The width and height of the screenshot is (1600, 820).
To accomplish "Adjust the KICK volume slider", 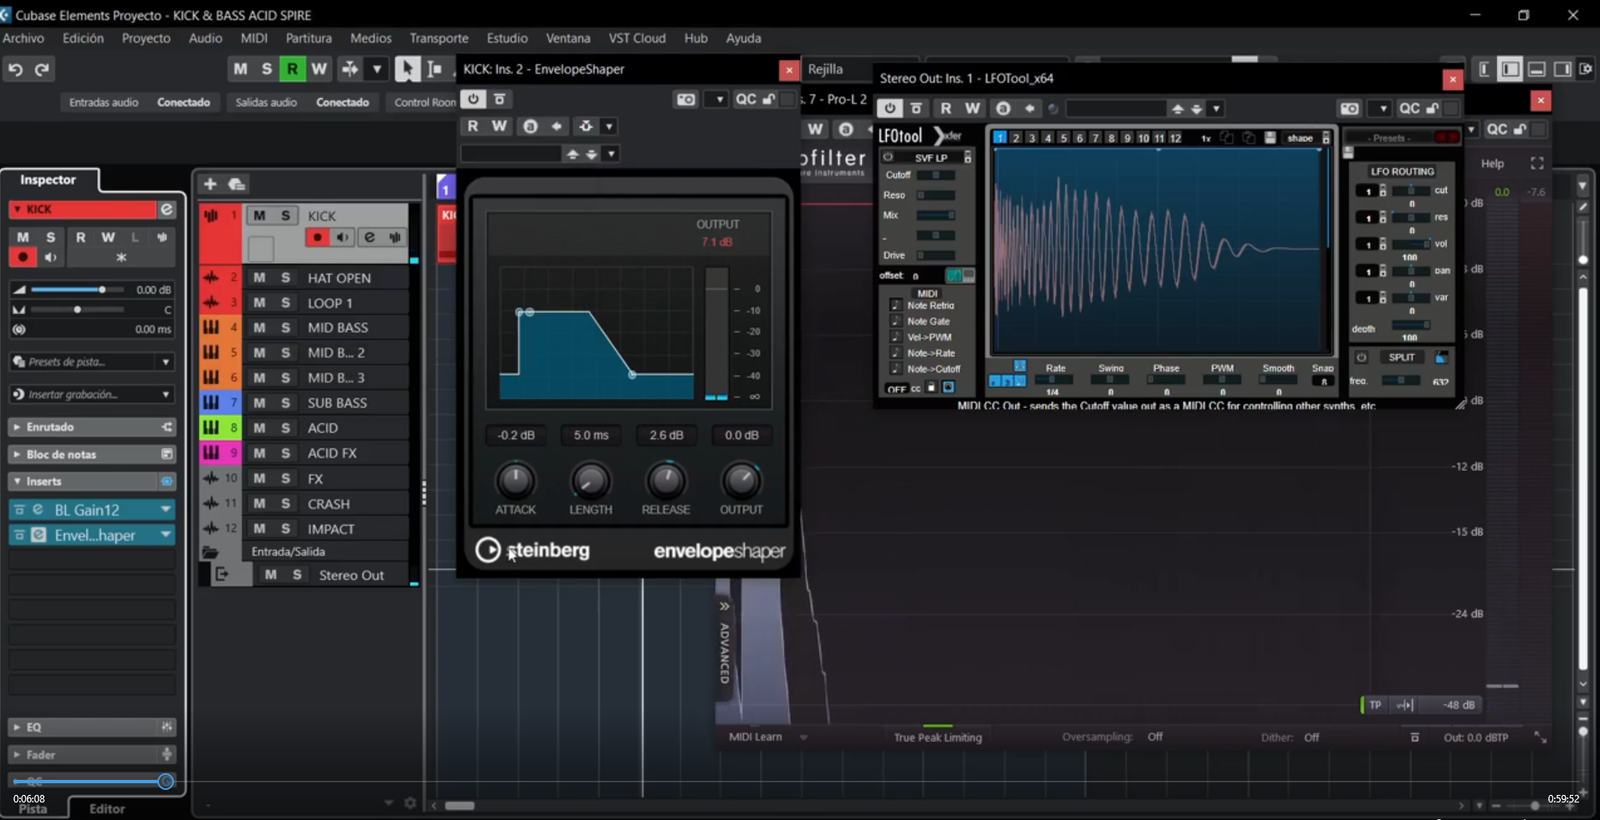I will [x=101, y=289].
